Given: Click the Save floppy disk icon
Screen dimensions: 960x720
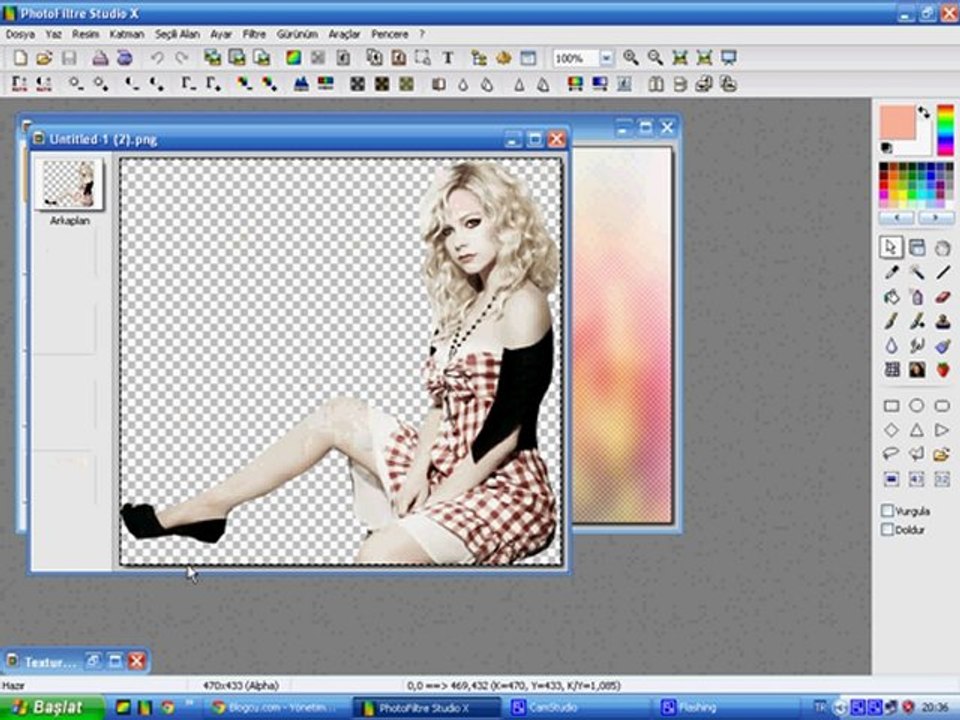Looking at the screenshot, I should click(69, 58).
